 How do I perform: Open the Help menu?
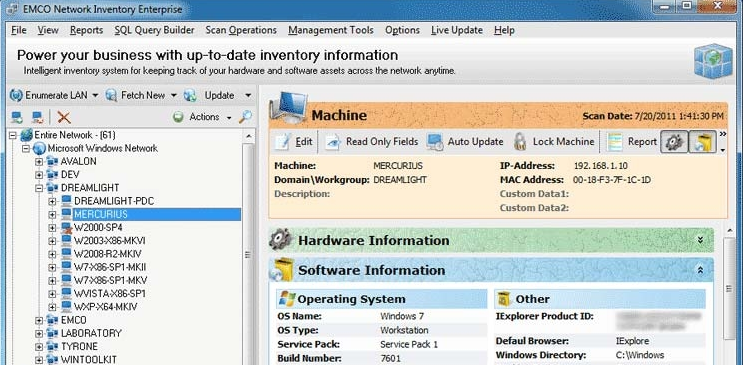[504, 30]
